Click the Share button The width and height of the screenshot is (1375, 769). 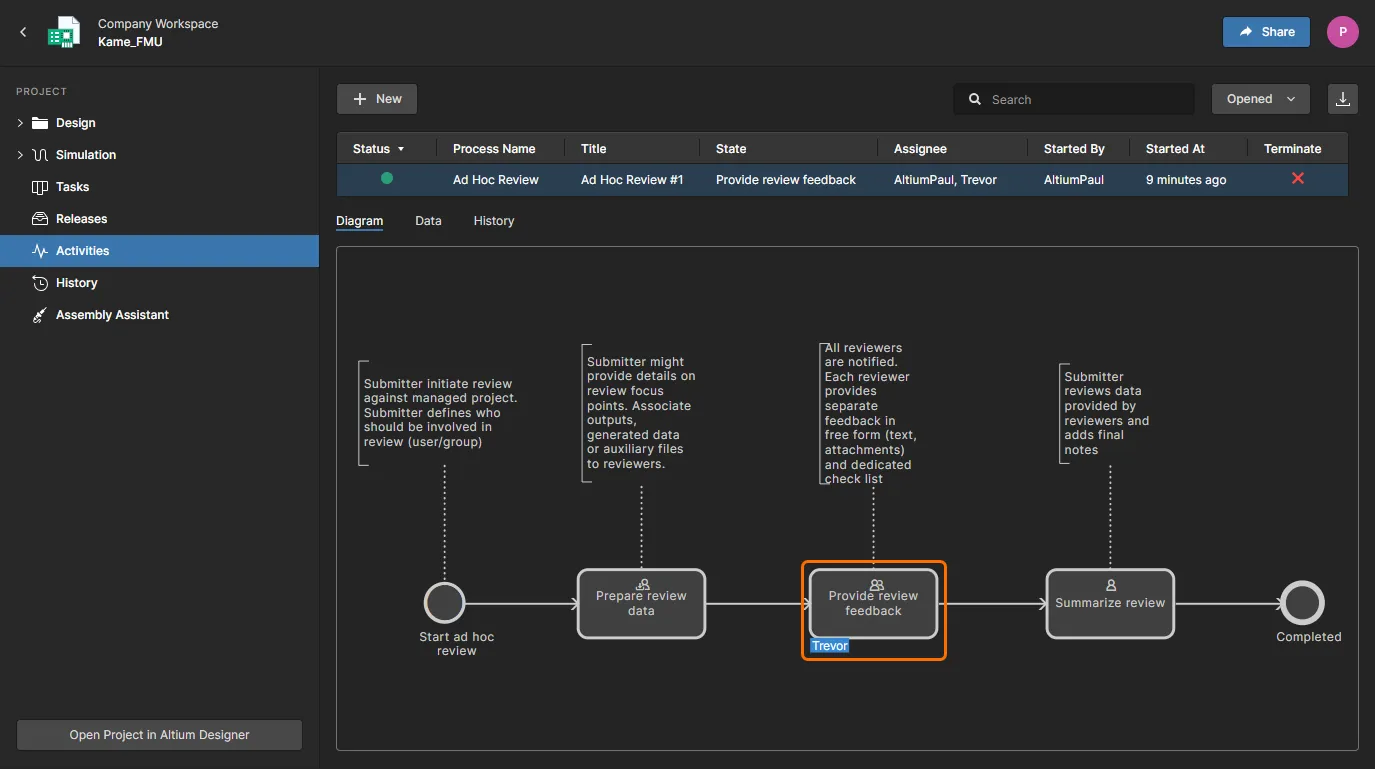1265,32
